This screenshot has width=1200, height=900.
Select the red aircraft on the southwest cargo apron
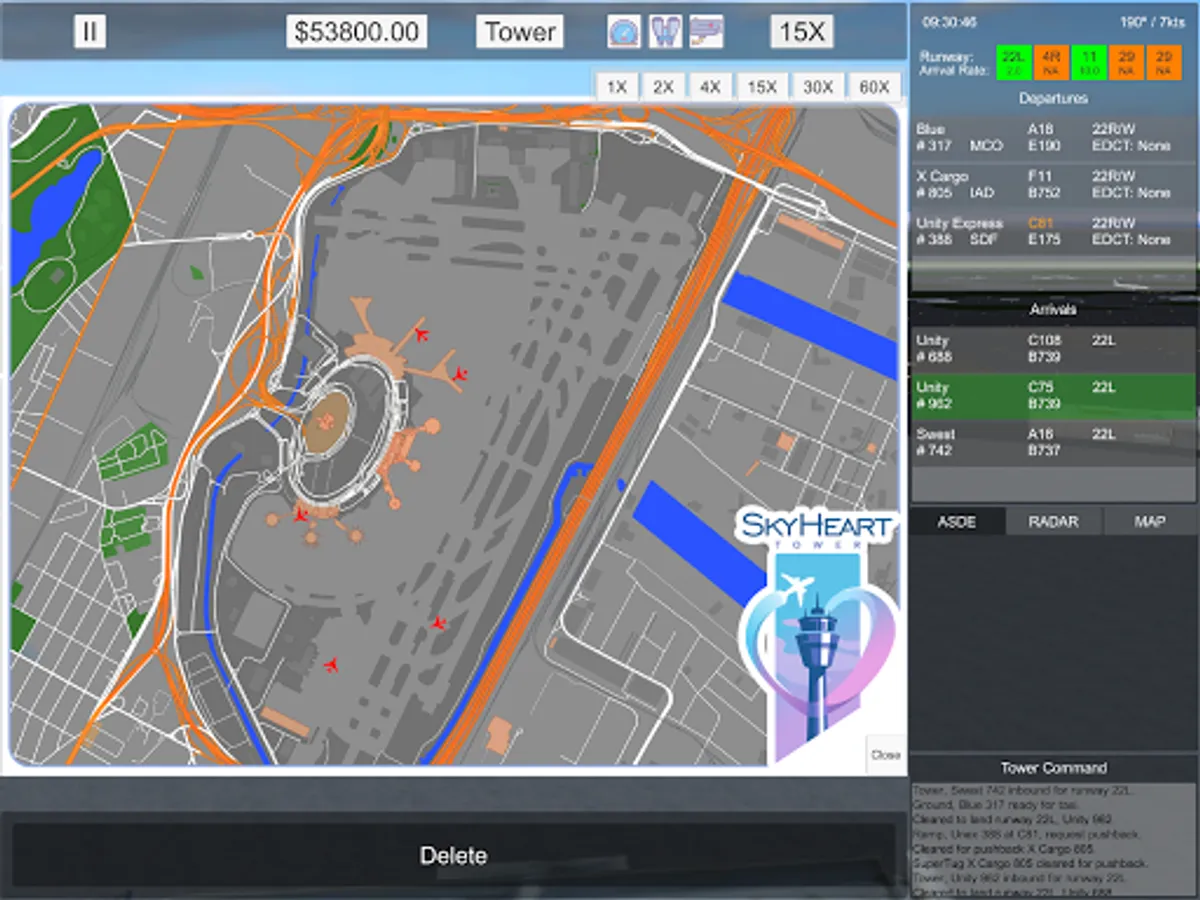coord(331,664)
